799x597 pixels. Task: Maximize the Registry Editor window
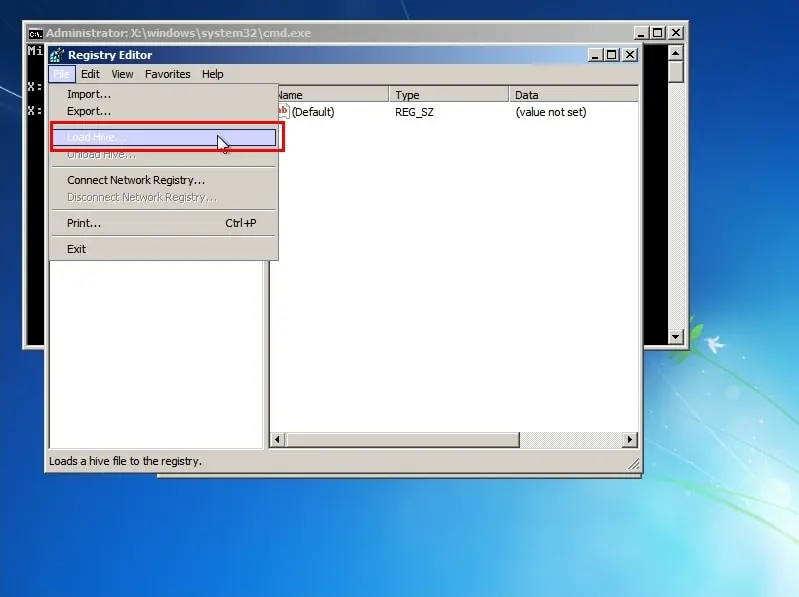point(612,55)
